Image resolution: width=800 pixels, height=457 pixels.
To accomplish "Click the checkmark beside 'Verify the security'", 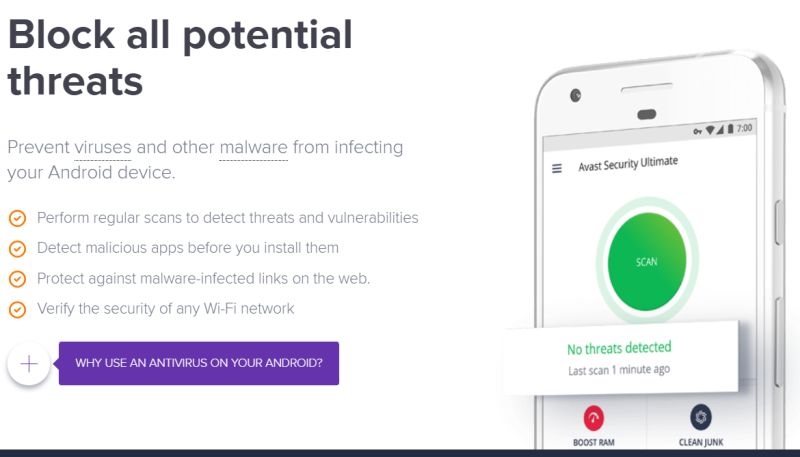I will click(x=17, y=309).
